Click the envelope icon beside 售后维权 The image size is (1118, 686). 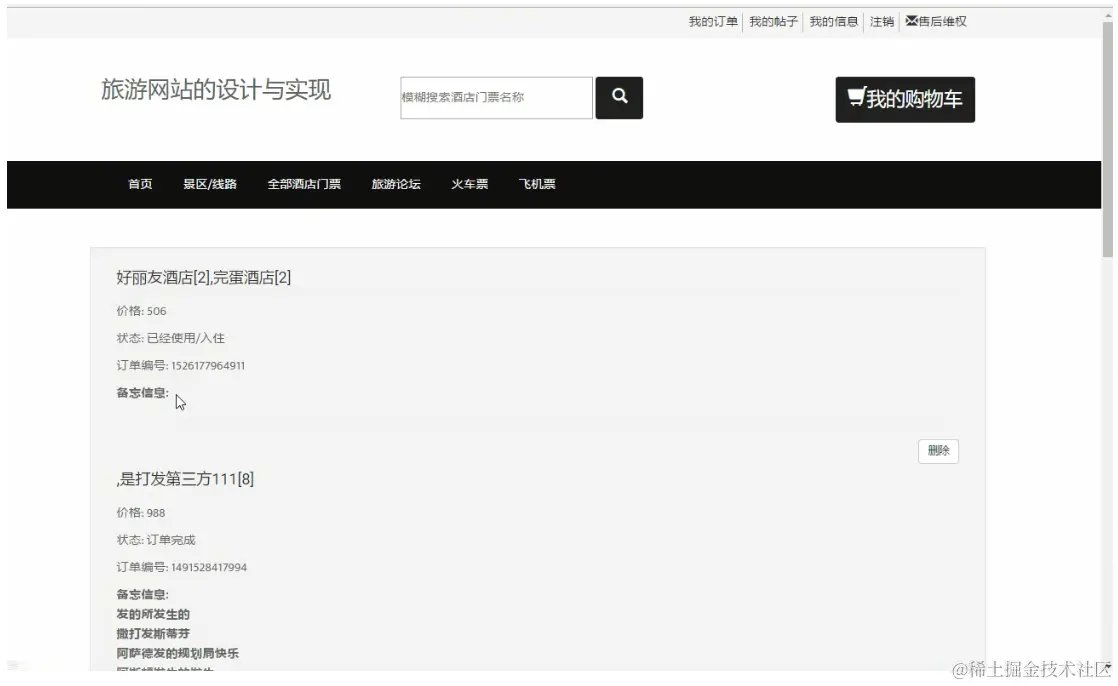click(x=911, y=21)
